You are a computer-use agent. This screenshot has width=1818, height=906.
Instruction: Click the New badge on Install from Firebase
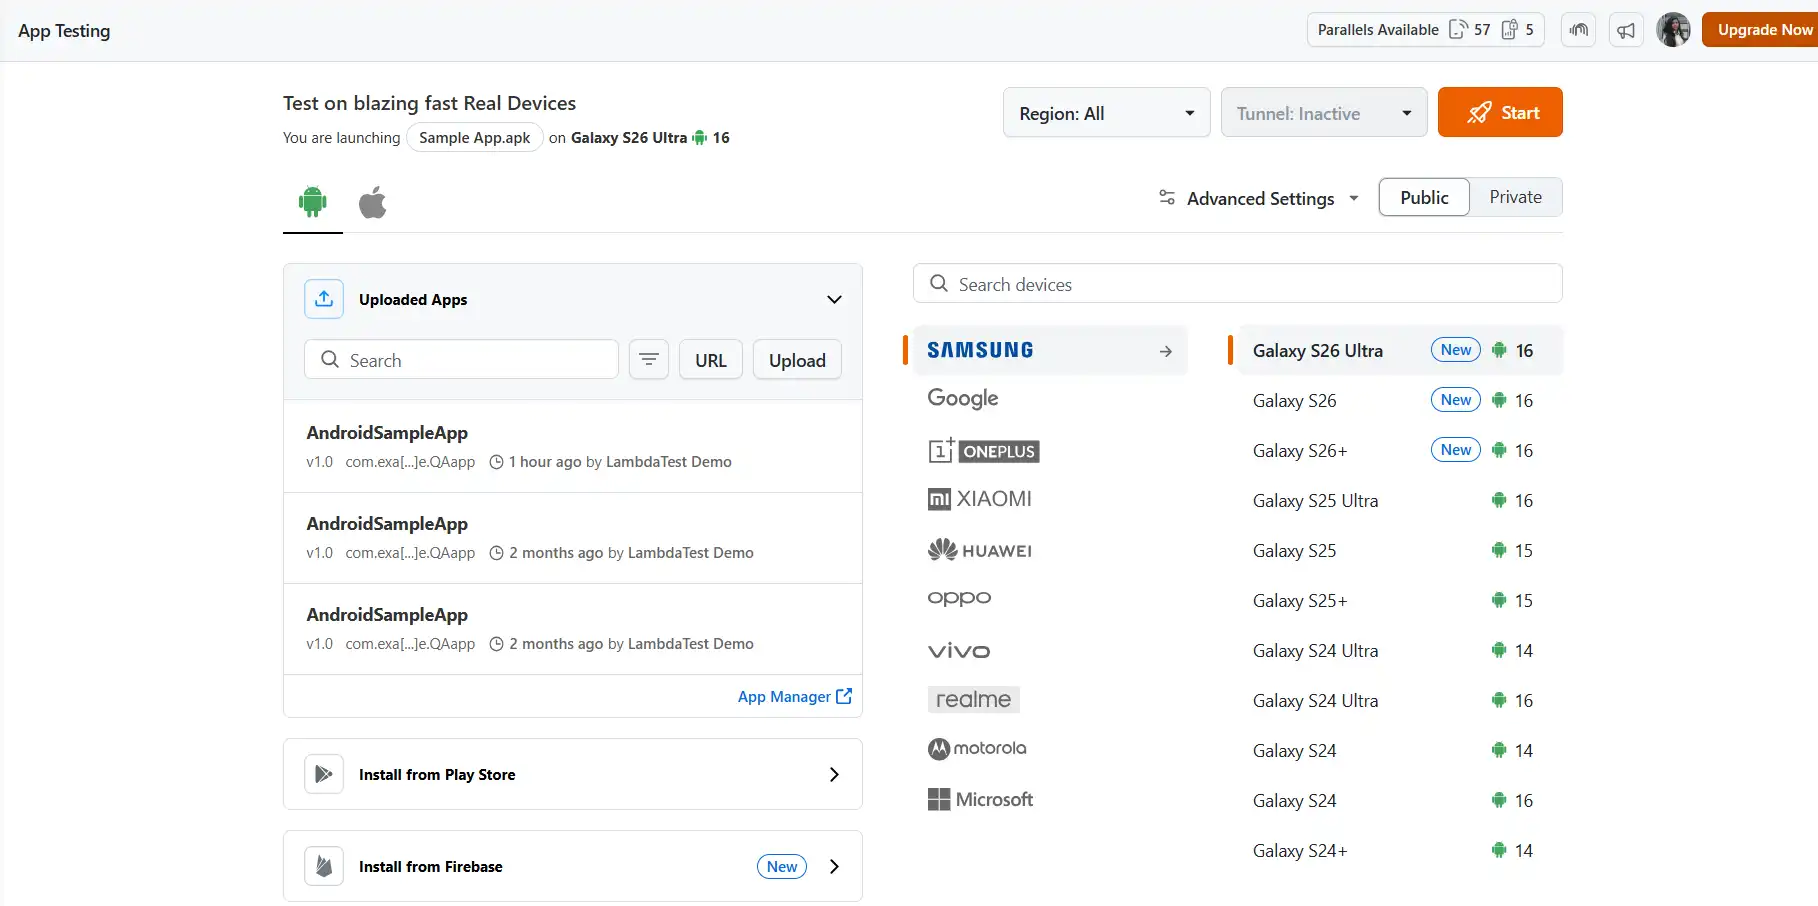point(782,866)
